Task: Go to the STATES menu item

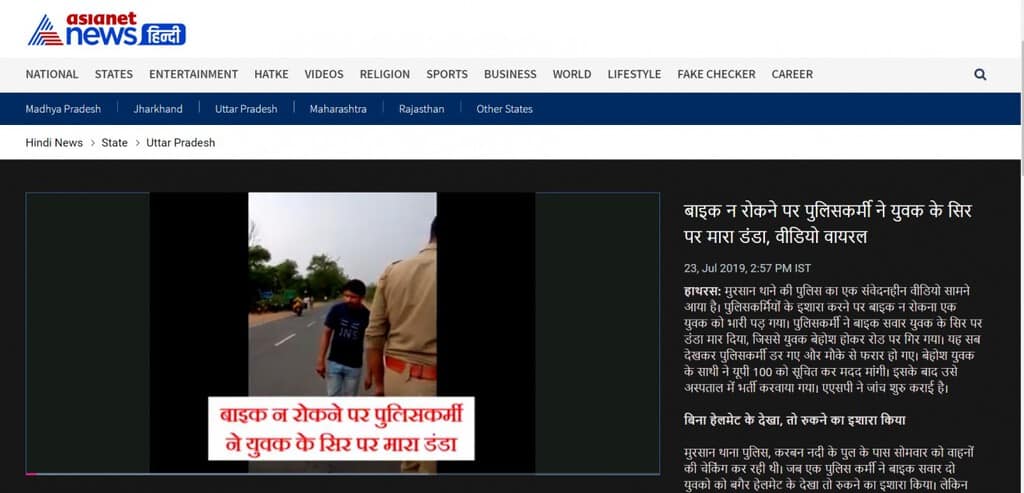Action: [x=114, y=74]
